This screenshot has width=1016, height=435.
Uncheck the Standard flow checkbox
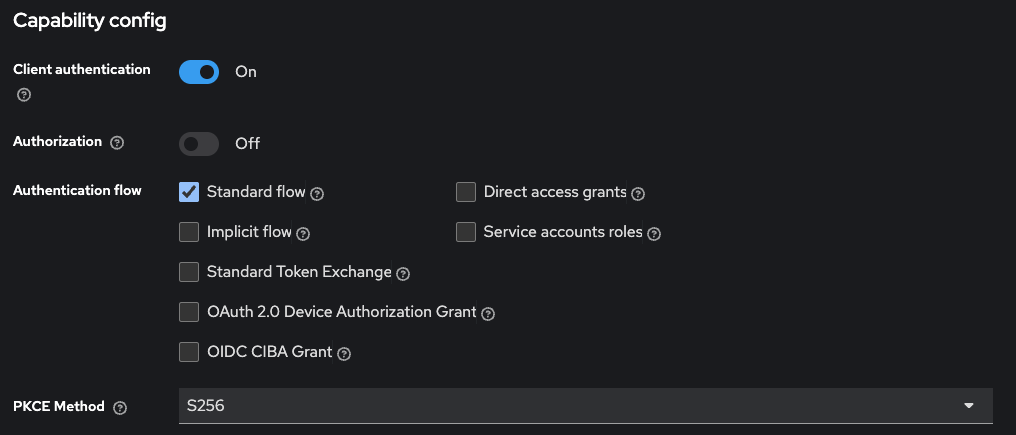point(189,192)
